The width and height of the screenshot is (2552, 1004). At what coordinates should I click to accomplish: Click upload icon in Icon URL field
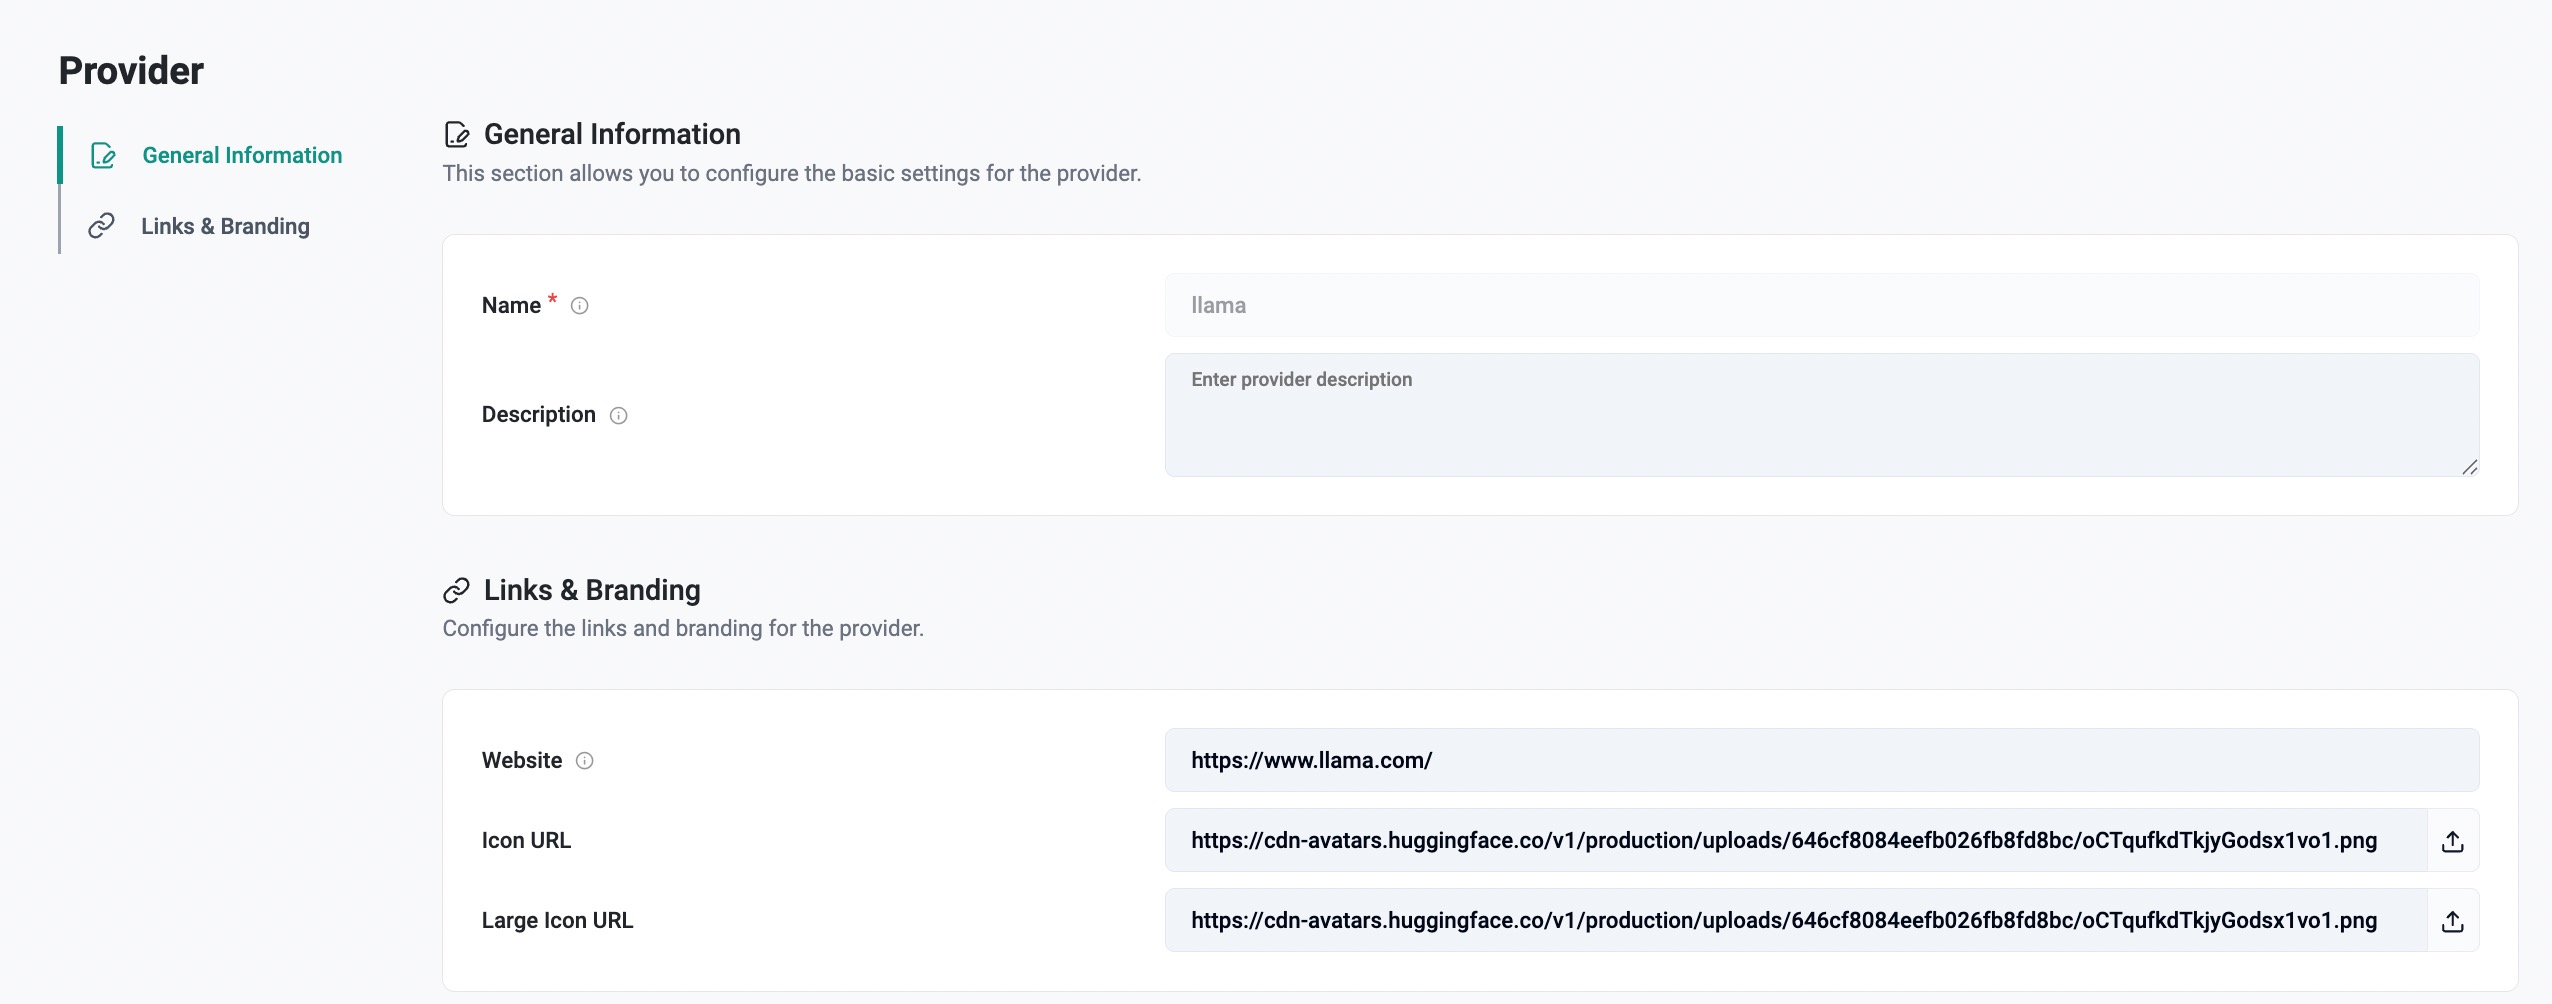coord(2452,841)
